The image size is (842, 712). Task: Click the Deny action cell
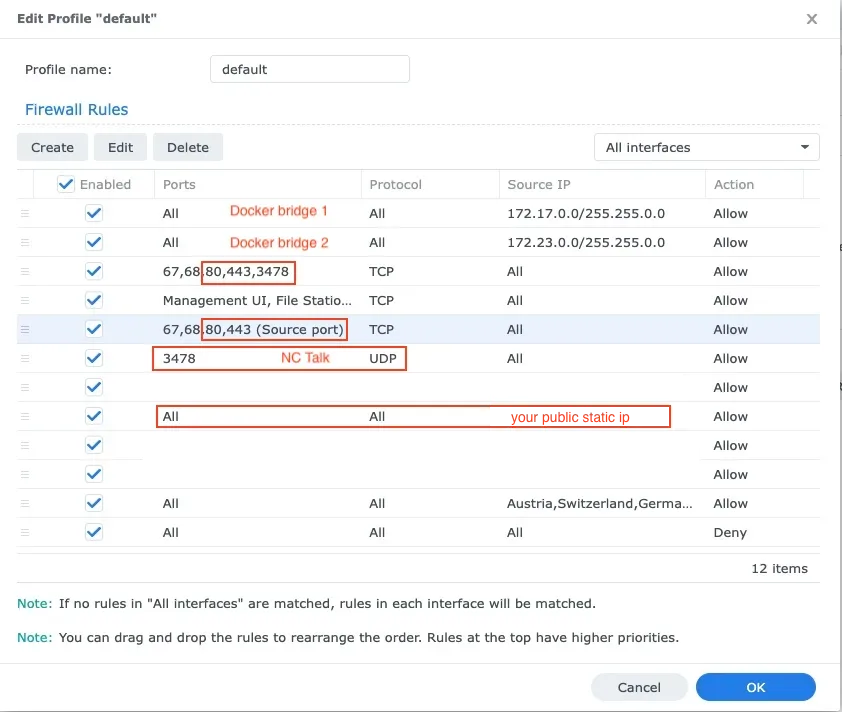730,533
